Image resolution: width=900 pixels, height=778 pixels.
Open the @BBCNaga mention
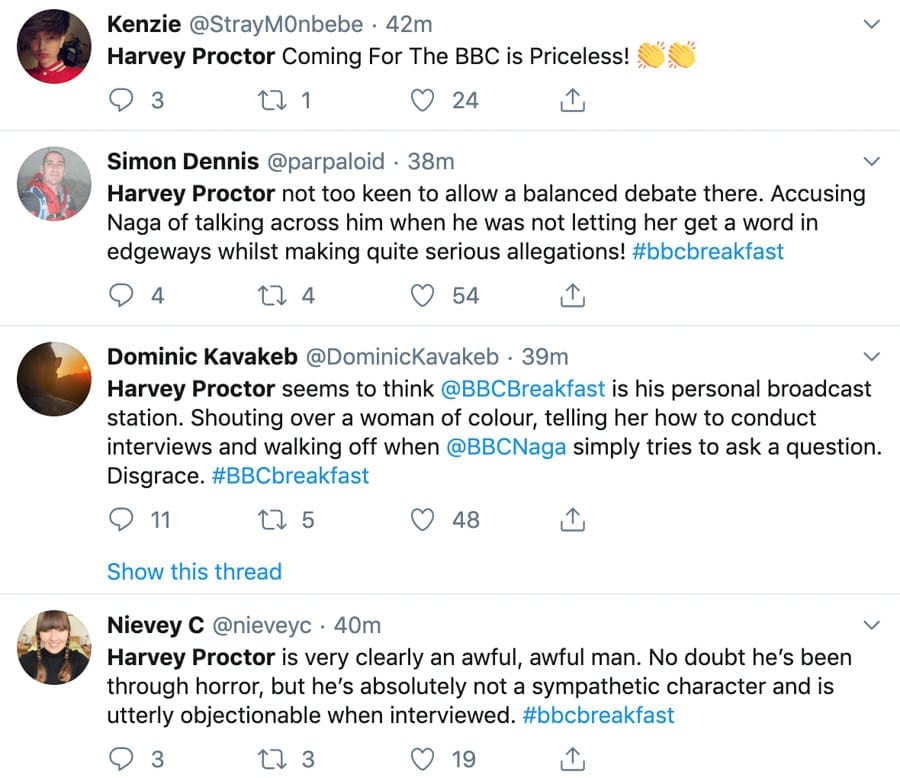(504, 448)
